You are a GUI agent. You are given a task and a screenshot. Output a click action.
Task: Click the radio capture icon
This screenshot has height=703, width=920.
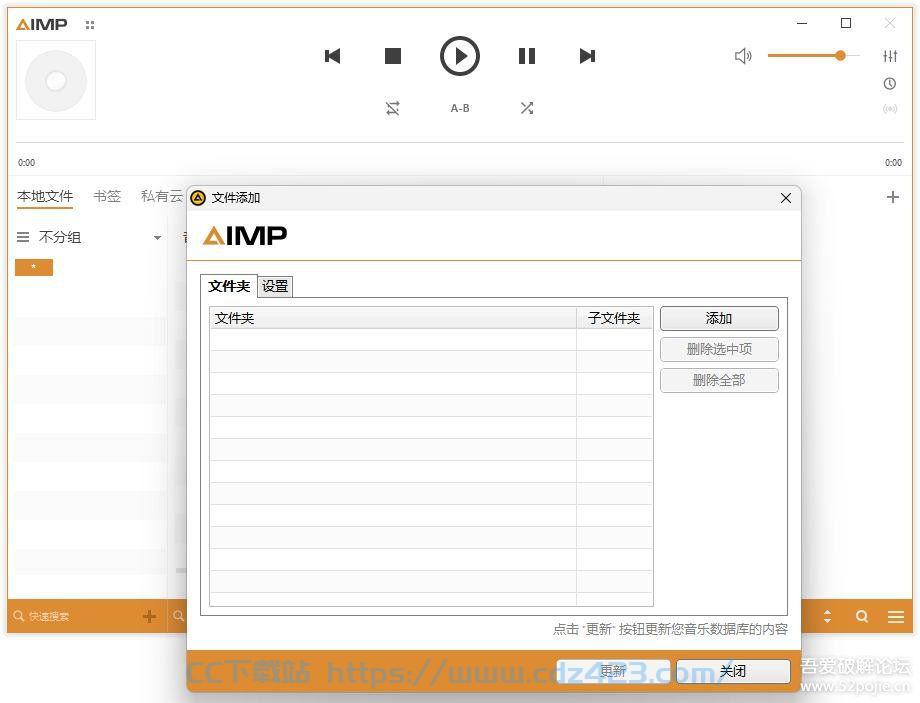coord(890,109)
